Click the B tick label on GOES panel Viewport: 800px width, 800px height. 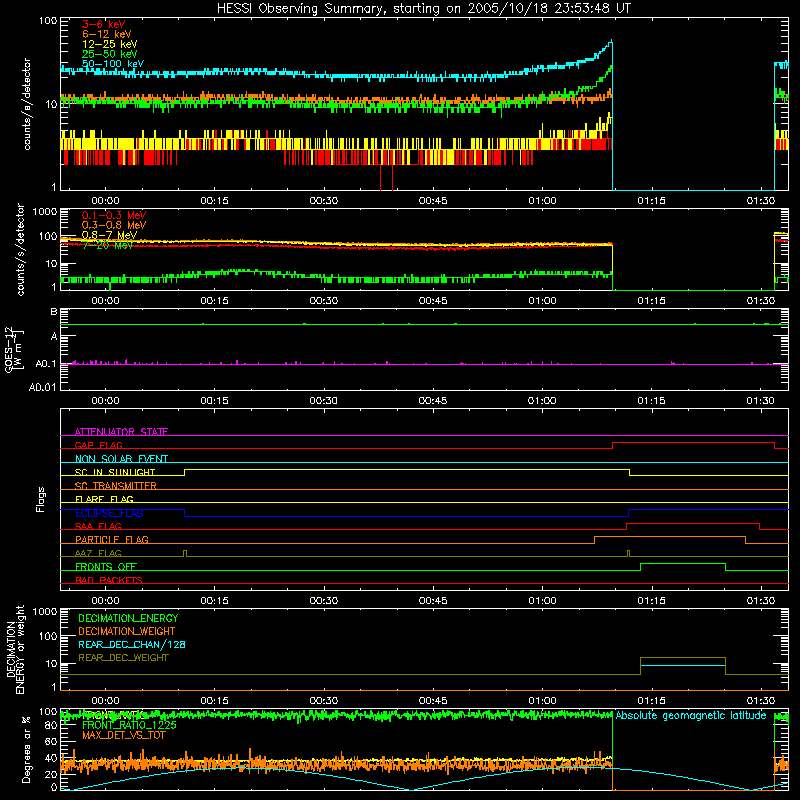[x=54, y=312]
